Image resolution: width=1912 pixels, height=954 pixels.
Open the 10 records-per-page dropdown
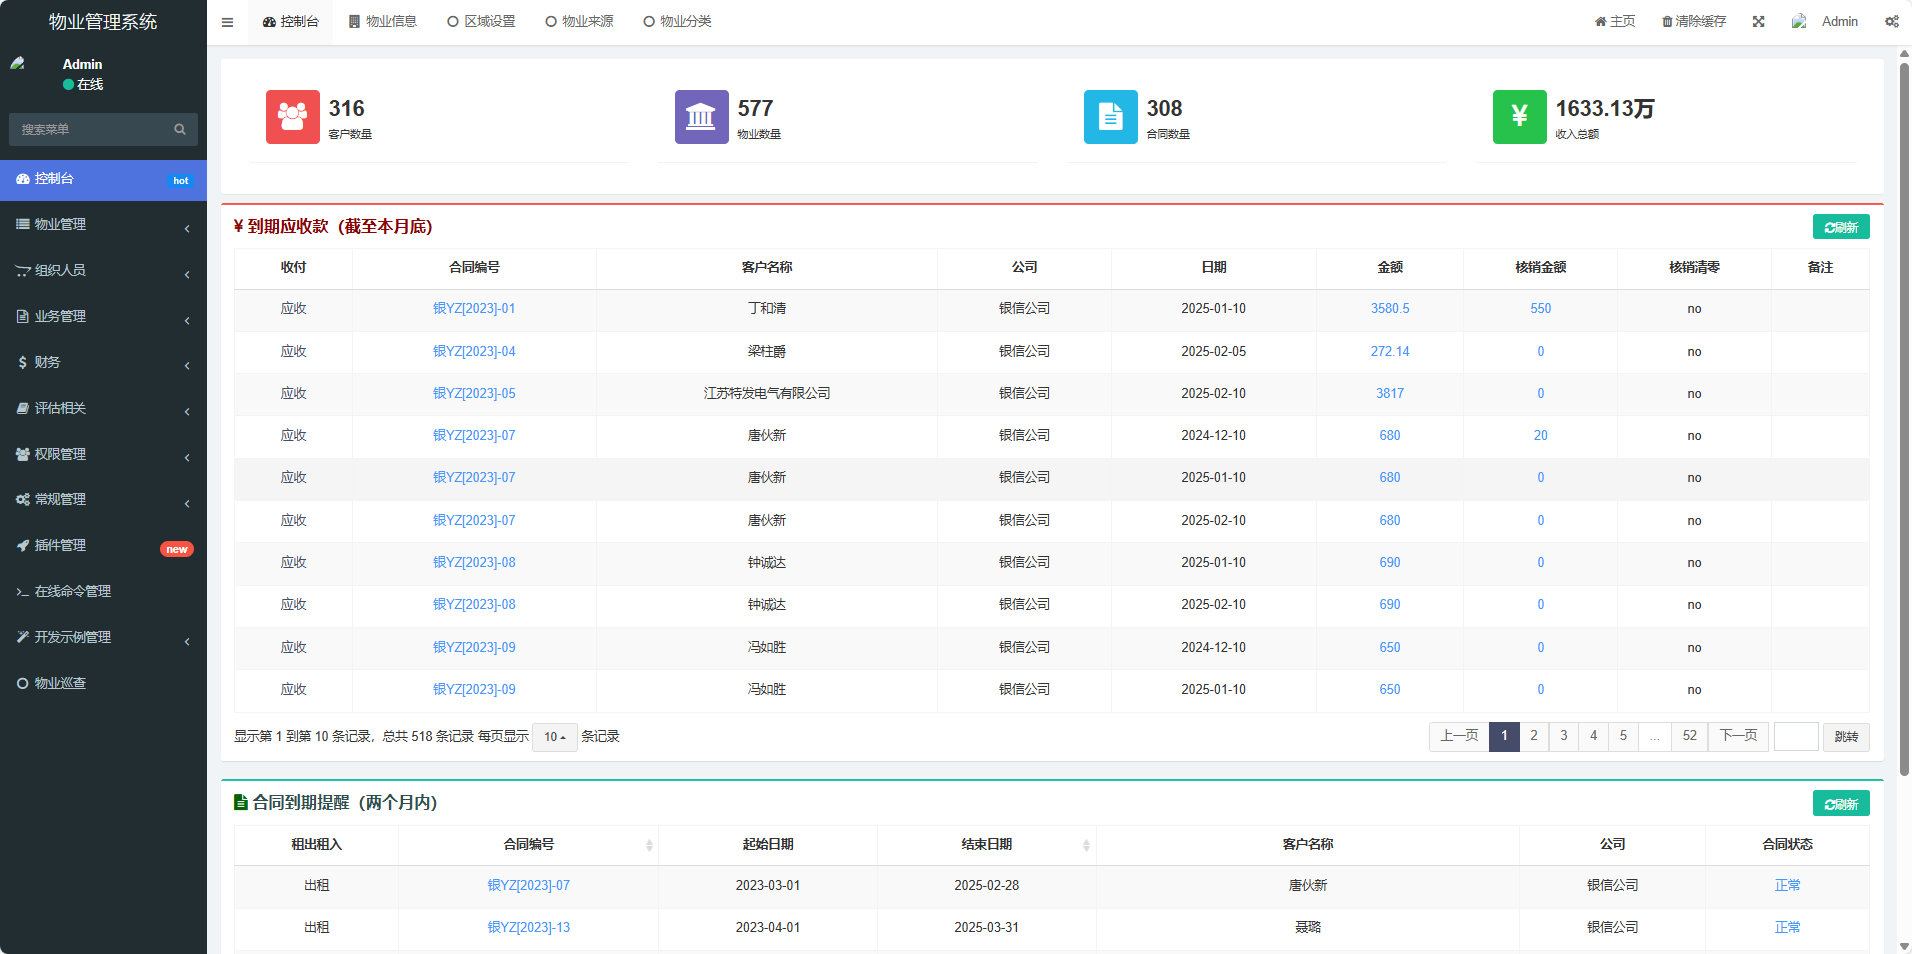pyautogui.click(x=555, y=737)
